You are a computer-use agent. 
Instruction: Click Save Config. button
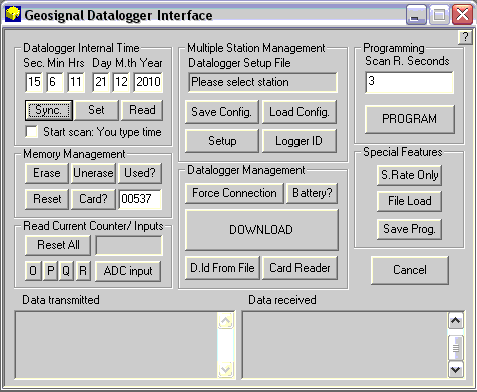[222, 112]
